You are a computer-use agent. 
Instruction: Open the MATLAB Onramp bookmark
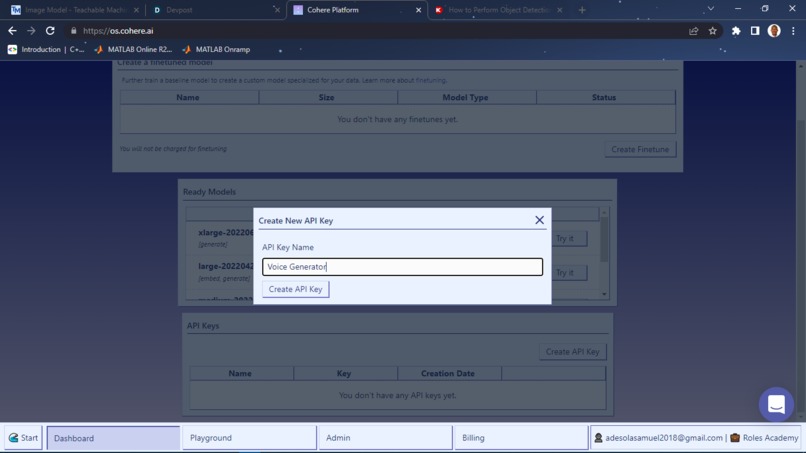pos(216,49)
